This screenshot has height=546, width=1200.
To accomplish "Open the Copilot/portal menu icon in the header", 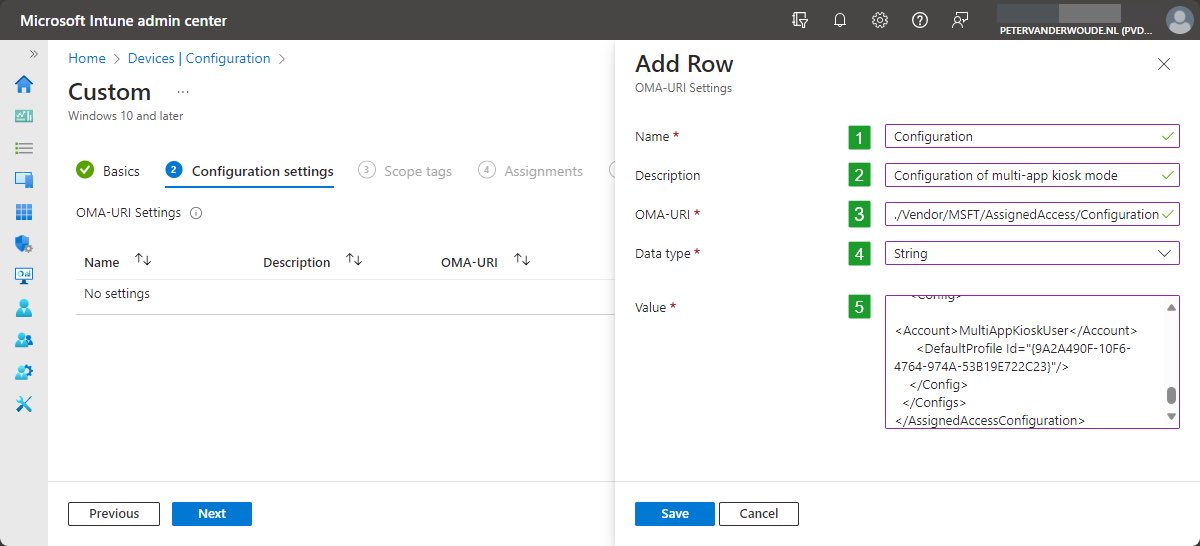I will 799,20.
